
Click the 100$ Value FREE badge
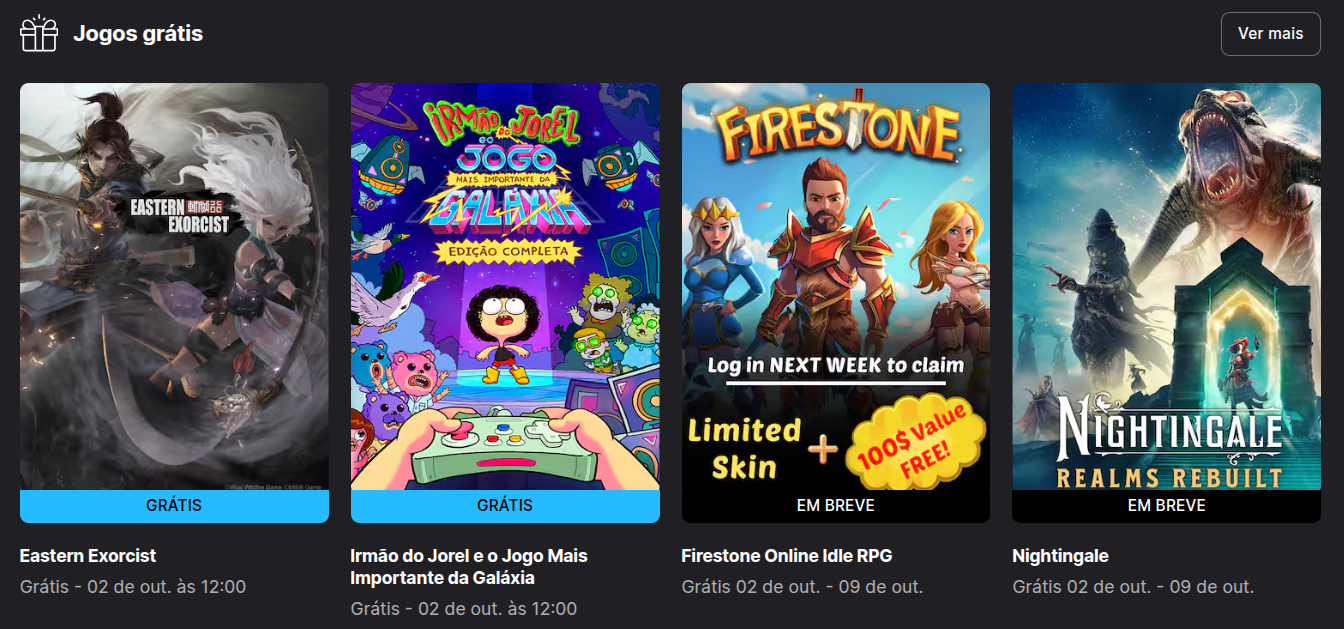pyautogui.click(x=915, y=441)
